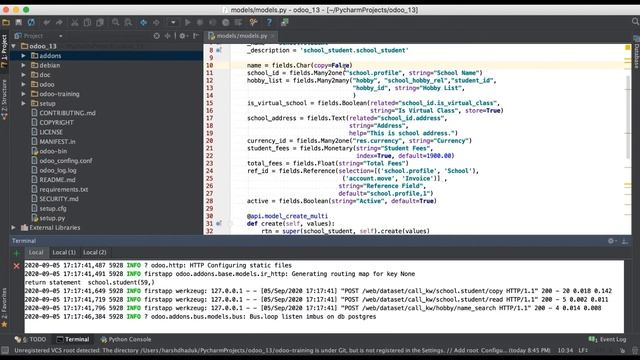Click the Forward navigation arrow
This screenshot has width=640, height=360.
tap(156, 22)
